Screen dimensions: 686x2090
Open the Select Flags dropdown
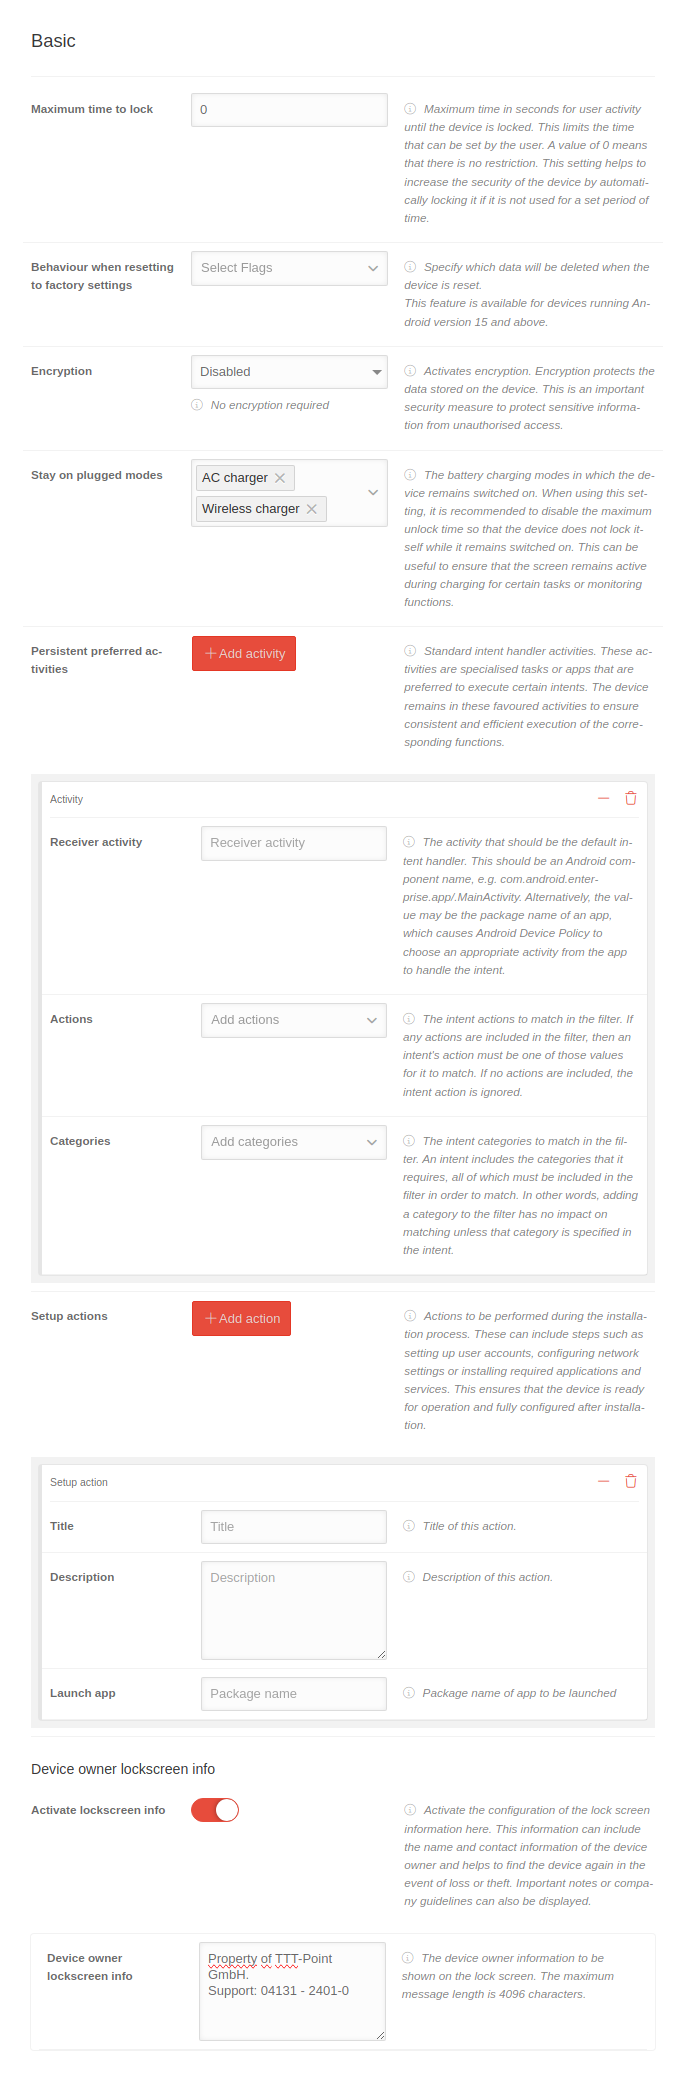click(x=289, y=268)
